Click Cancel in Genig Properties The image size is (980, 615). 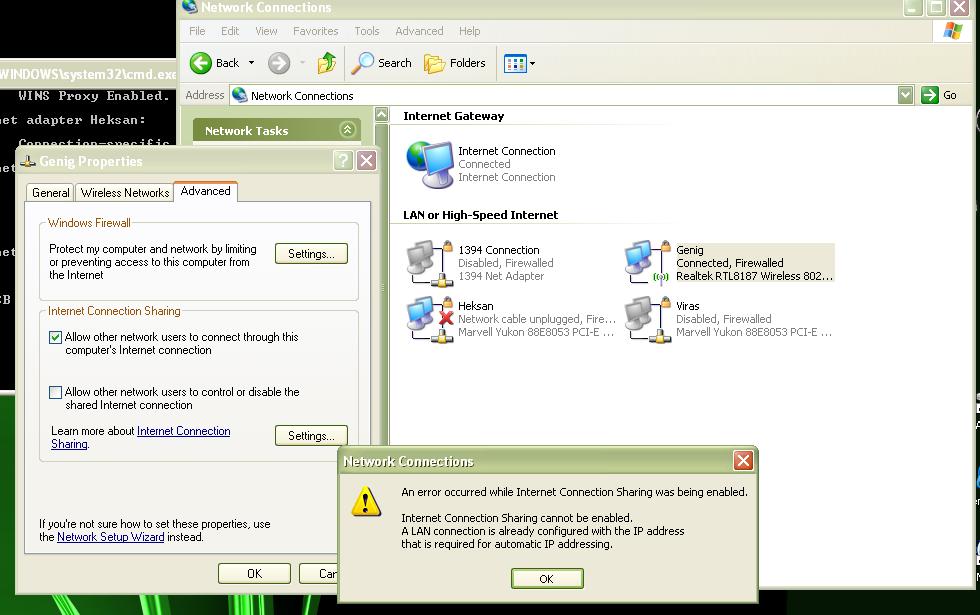coord(319,574)
